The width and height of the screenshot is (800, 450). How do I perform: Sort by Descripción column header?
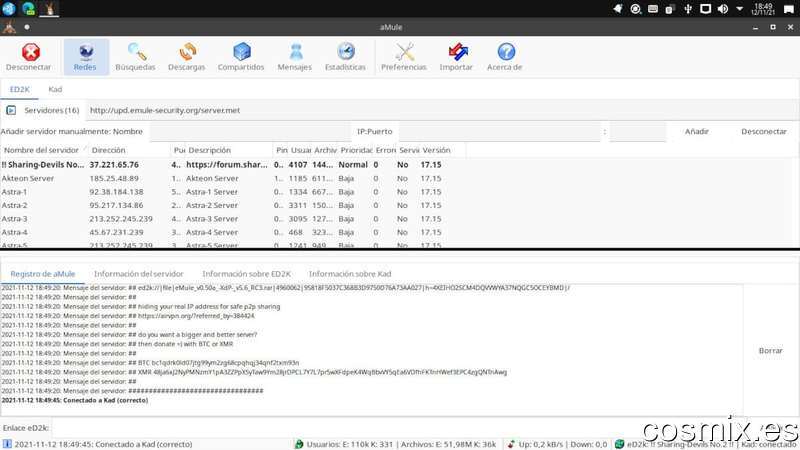[229, 150]
